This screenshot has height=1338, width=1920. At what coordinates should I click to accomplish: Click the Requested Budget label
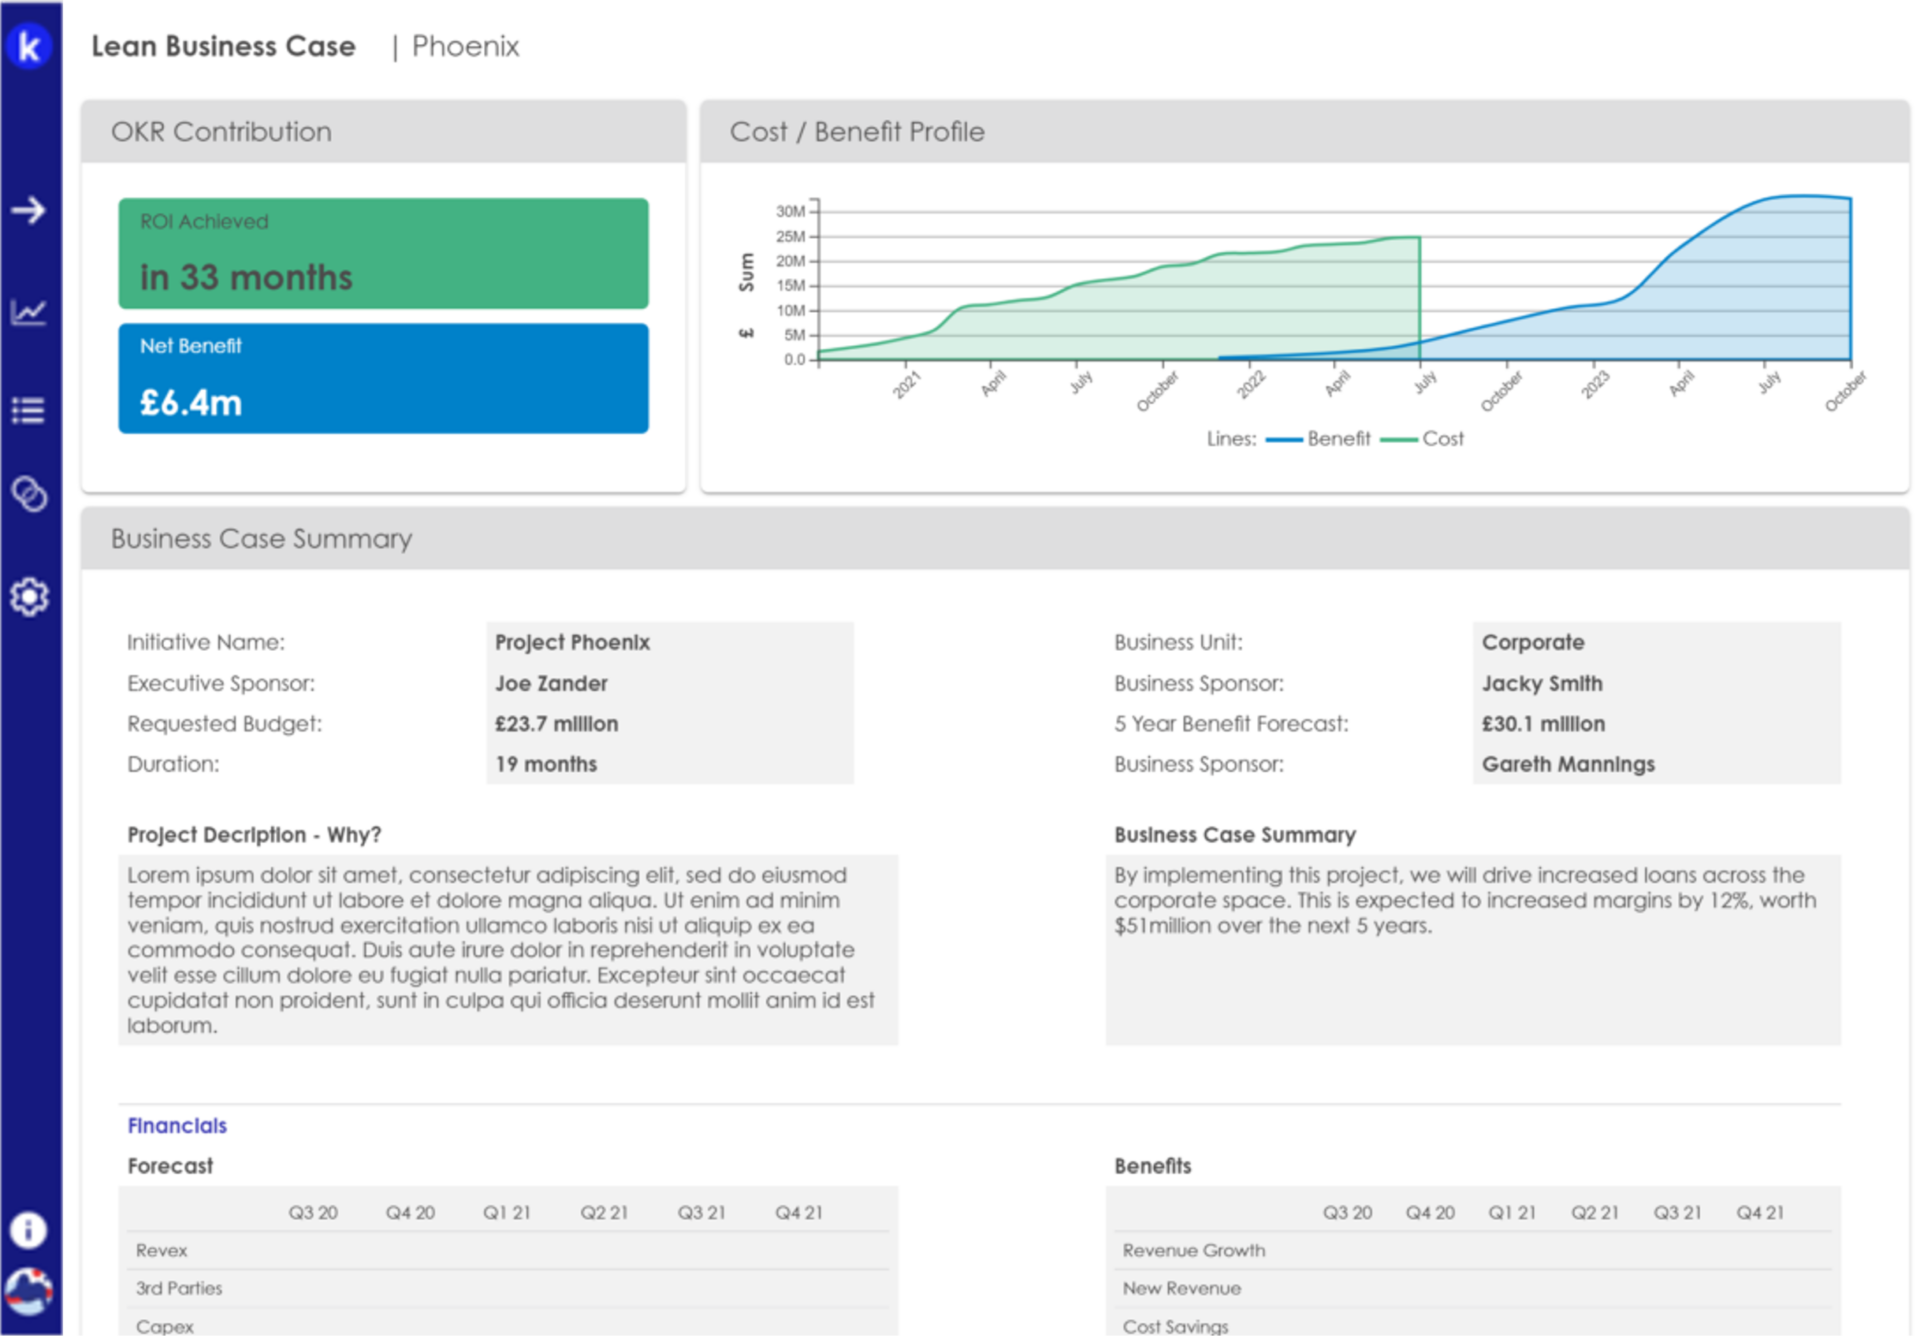[x=224, y=724]
